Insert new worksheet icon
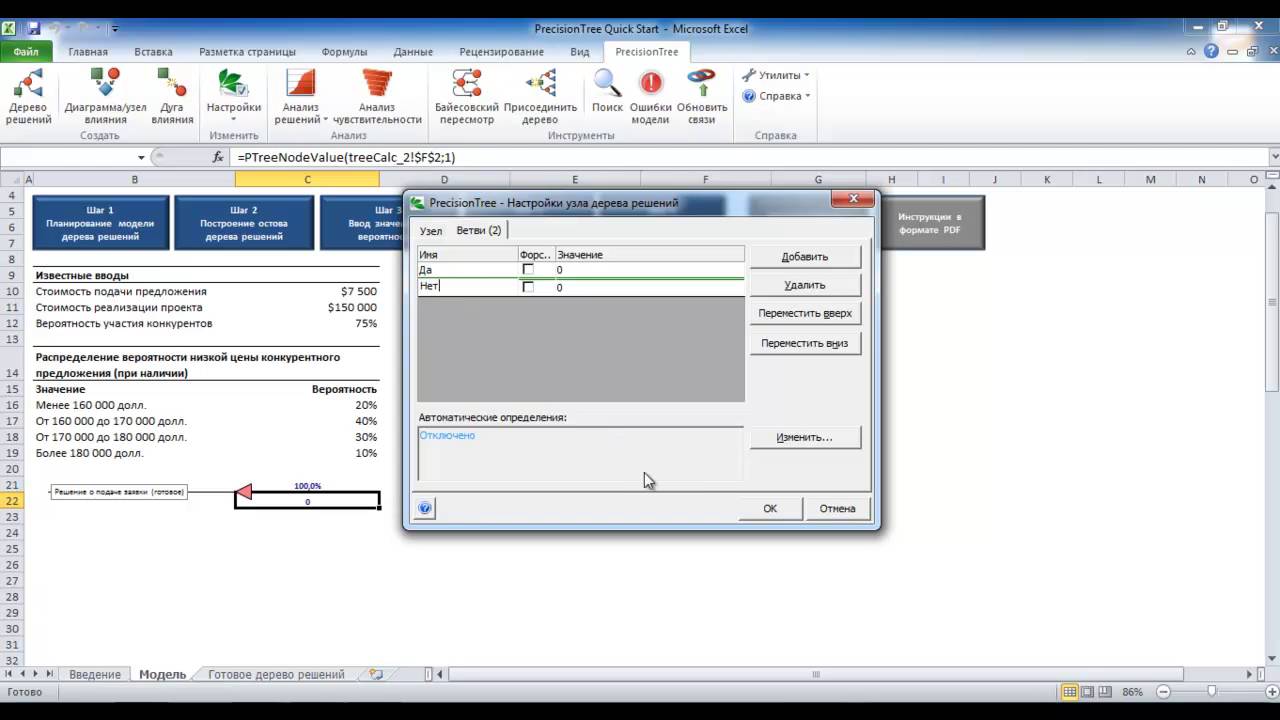Image resolution: width=1280 pixels, height=720 pixels. point(376,674)
